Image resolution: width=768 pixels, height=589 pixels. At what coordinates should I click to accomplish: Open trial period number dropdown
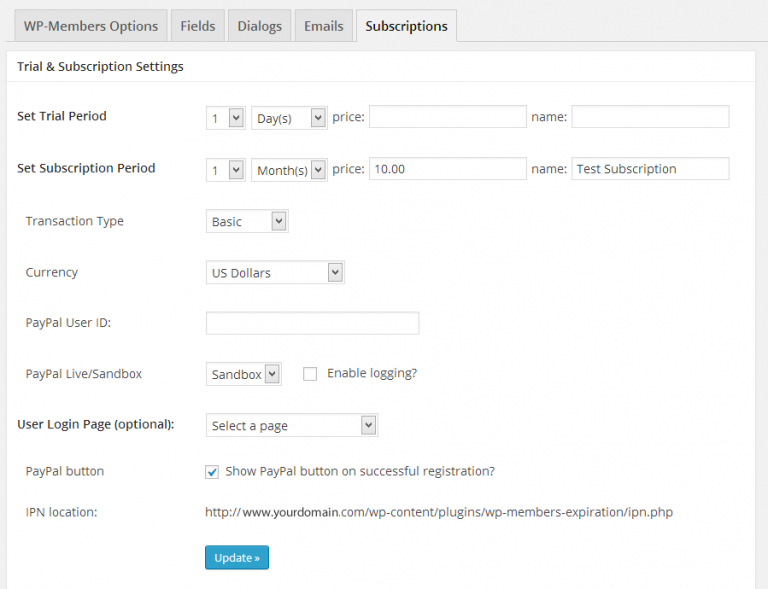(225, 118)
